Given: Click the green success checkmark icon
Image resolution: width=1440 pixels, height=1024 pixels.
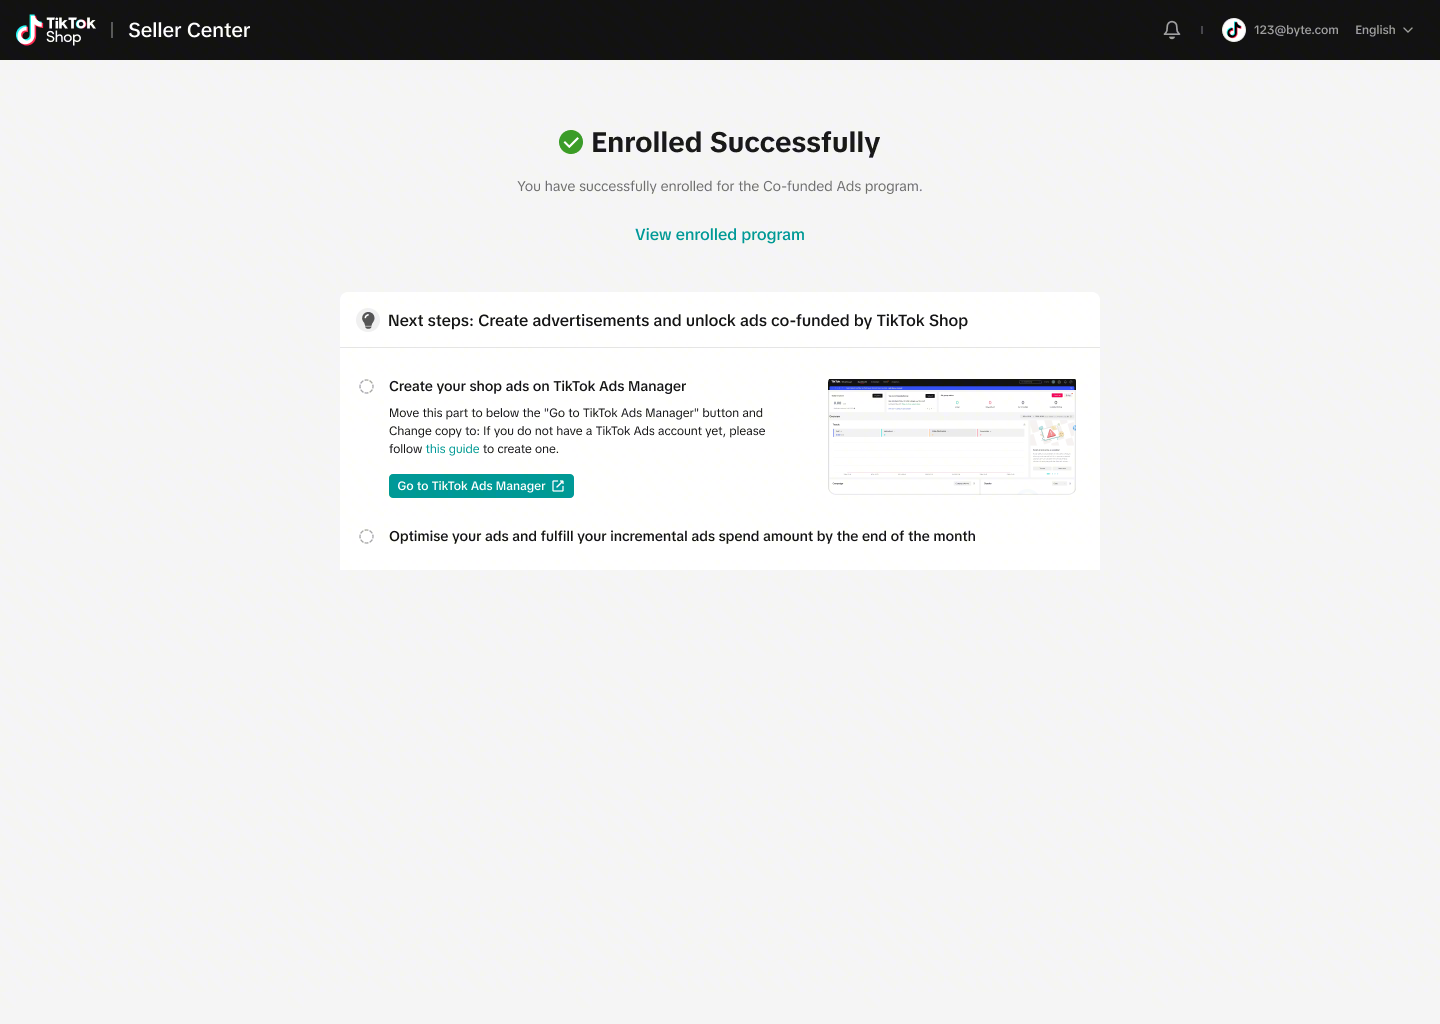Looking at the screenshot, I should click(x=571, y=142).
